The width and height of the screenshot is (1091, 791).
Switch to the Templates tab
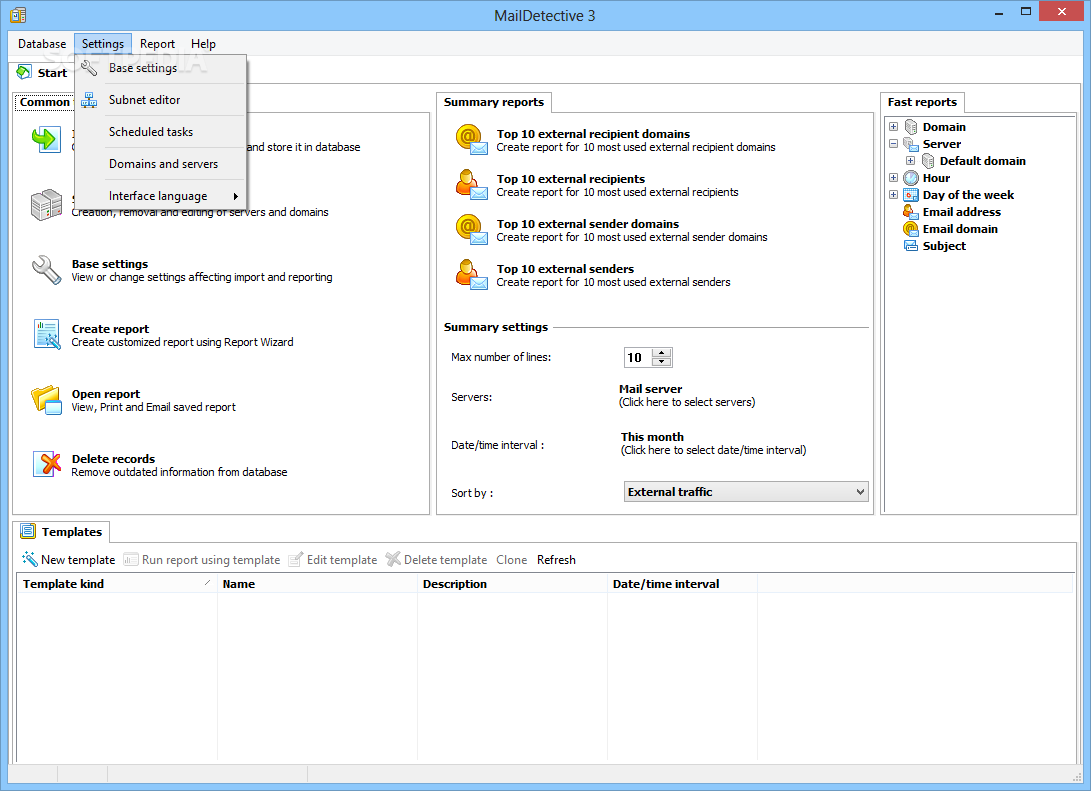tap(61, 532)
